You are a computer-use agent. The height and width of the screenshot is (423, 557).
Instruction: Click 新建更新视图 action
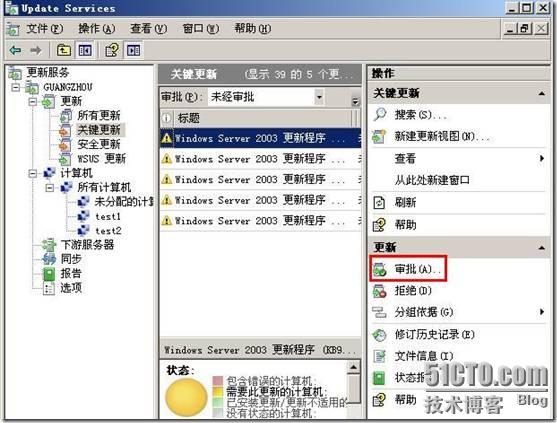(x=442, y=136)
